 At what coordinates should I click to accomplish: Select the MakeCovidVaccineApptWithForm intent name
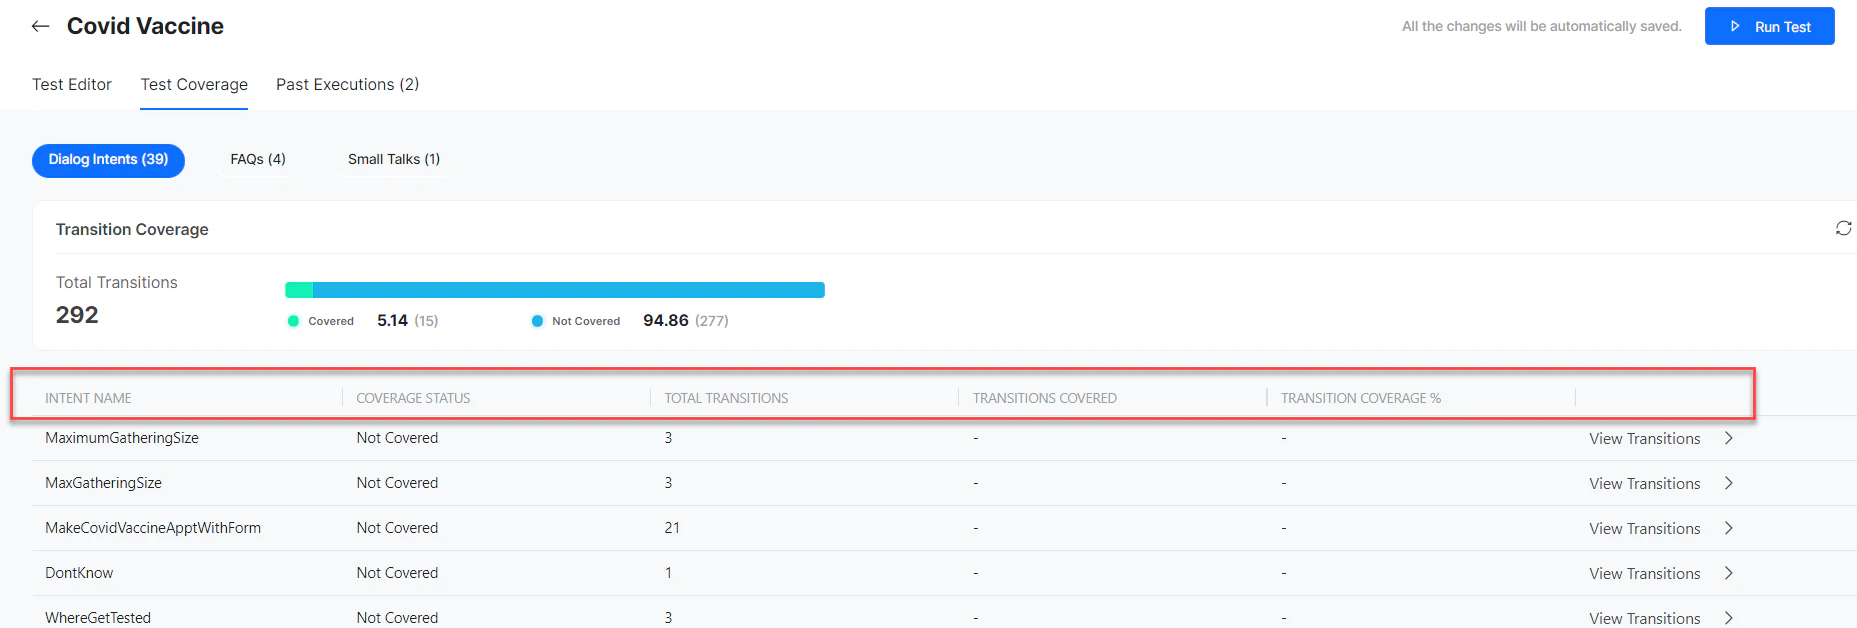[x=153, y=528]
